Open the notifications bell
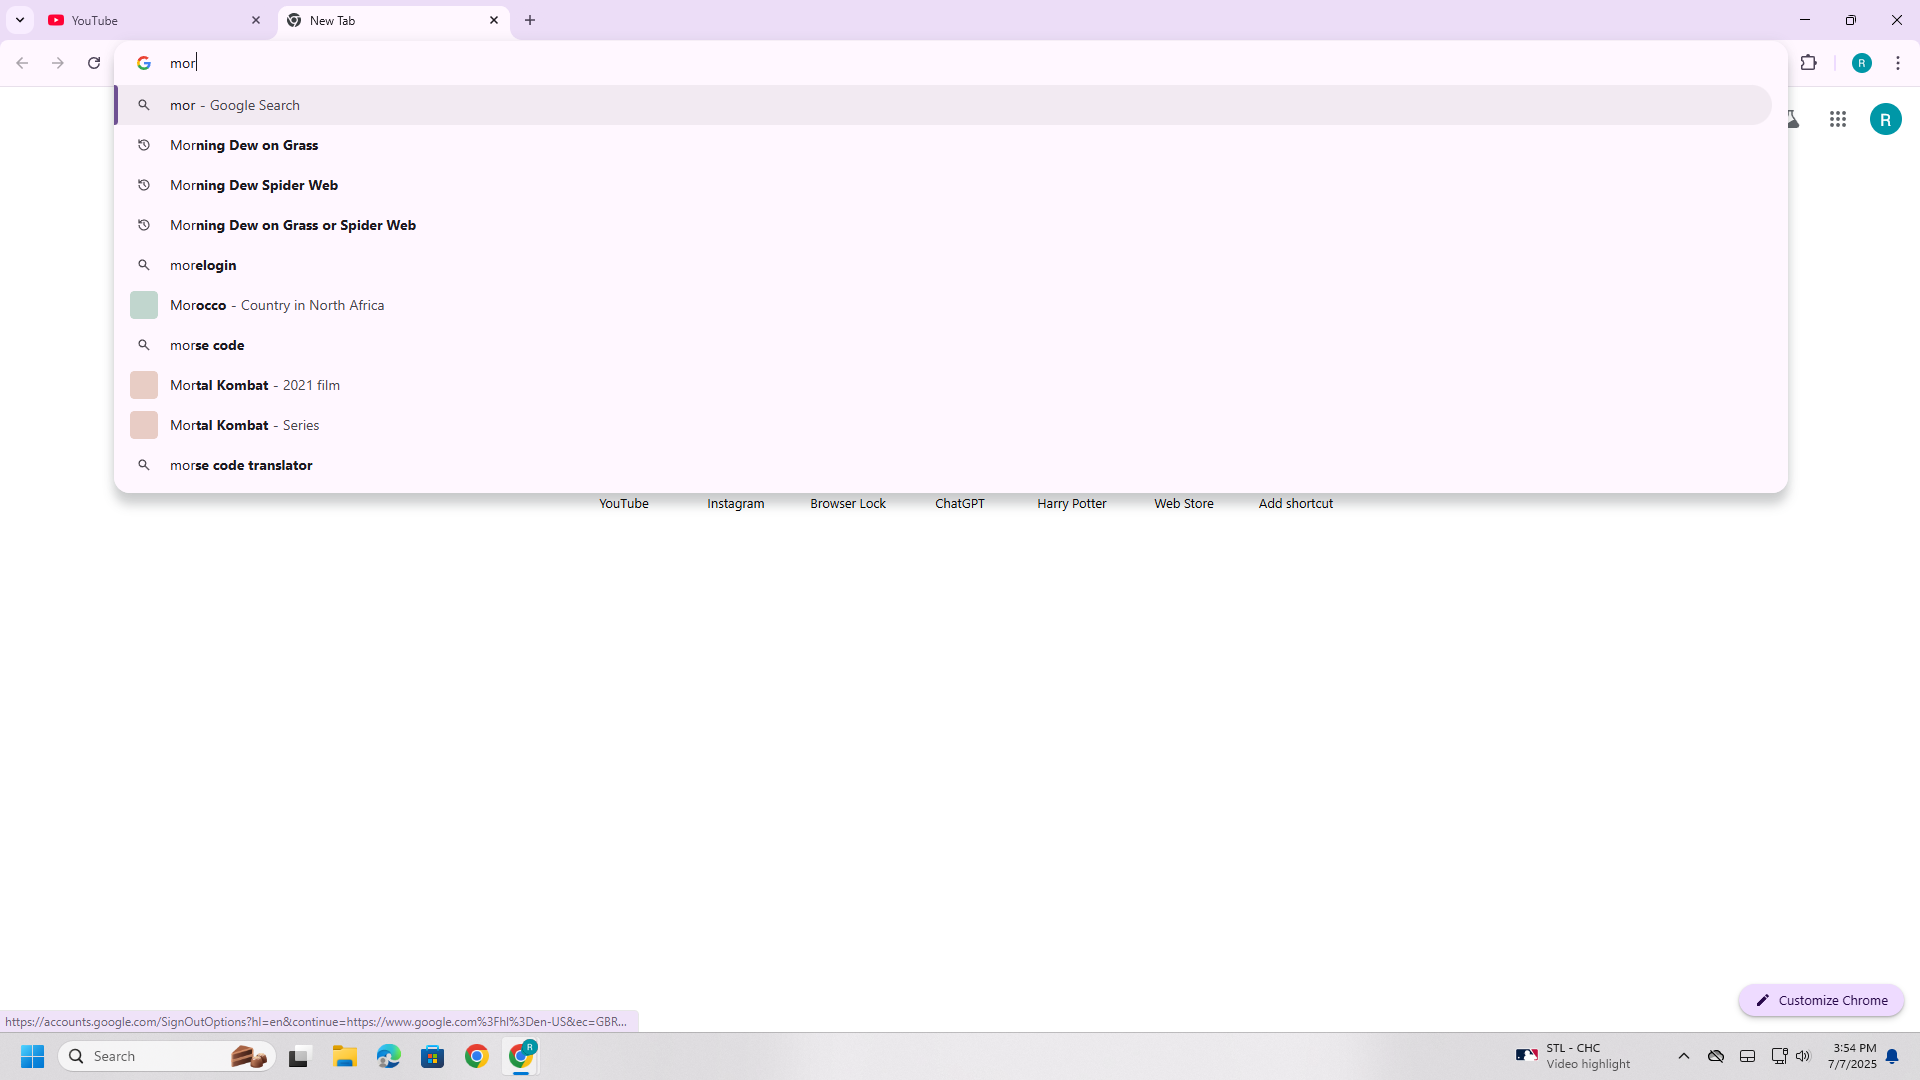 (1892, 1056)
